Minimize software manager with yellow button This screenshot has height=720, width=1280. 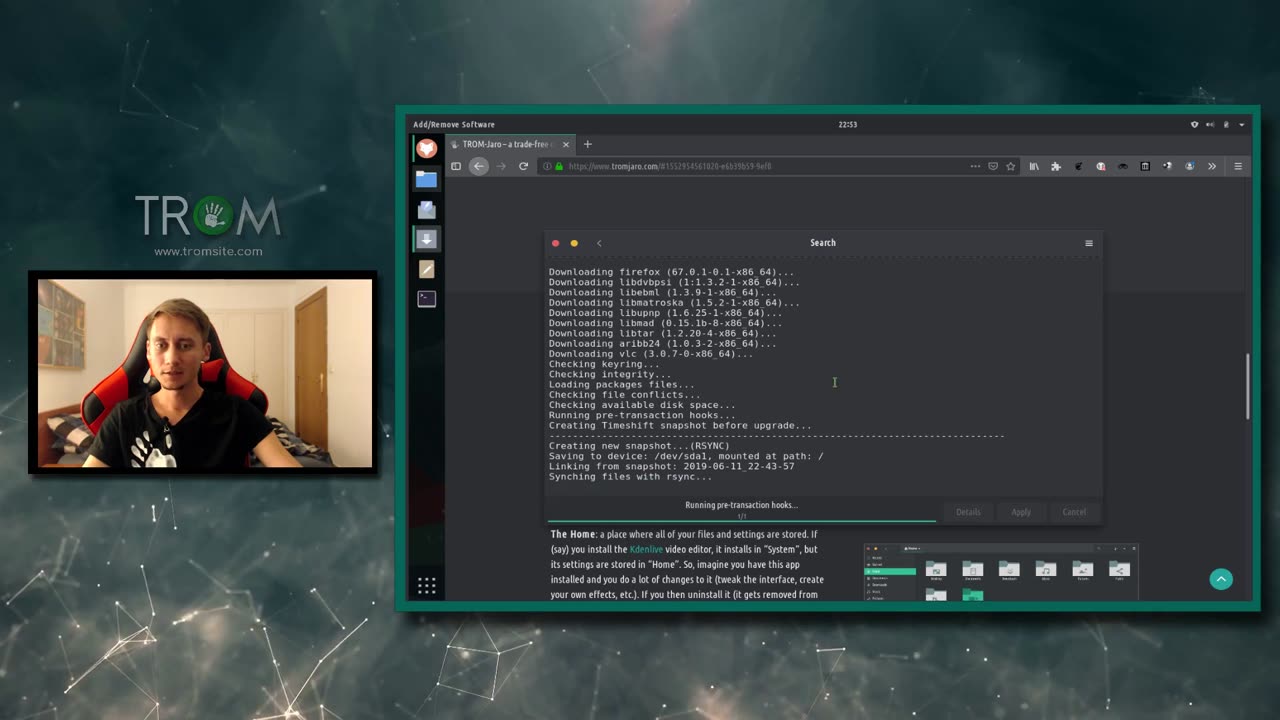click(574, 243)
